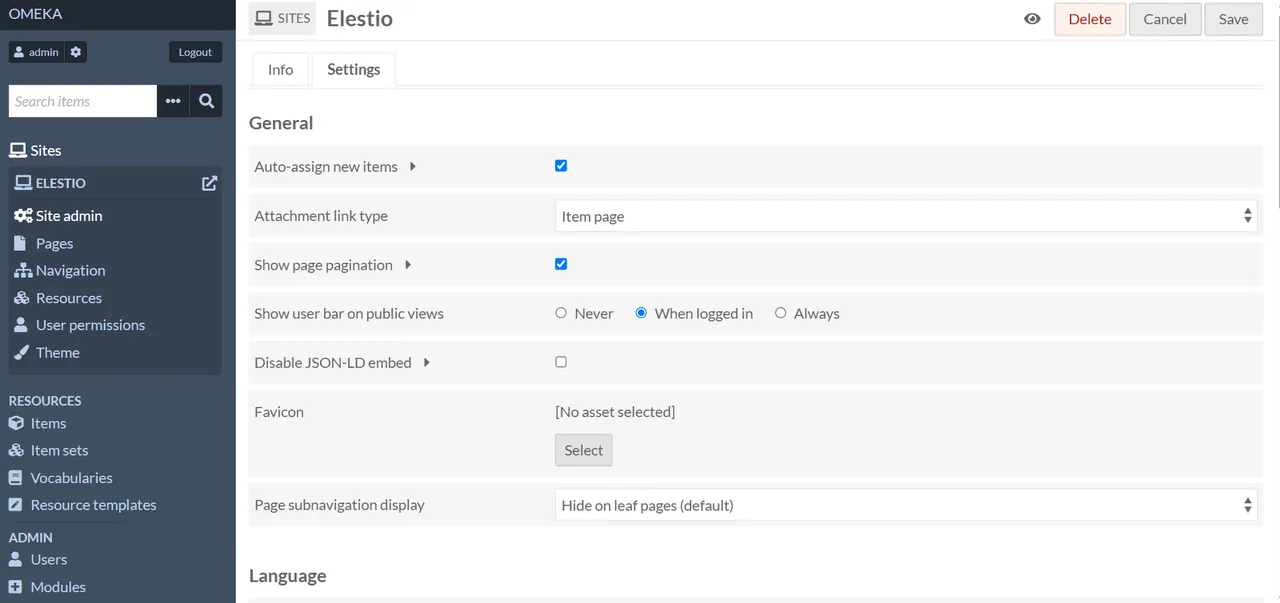Click the Logout button

click(x=195, y=52)
